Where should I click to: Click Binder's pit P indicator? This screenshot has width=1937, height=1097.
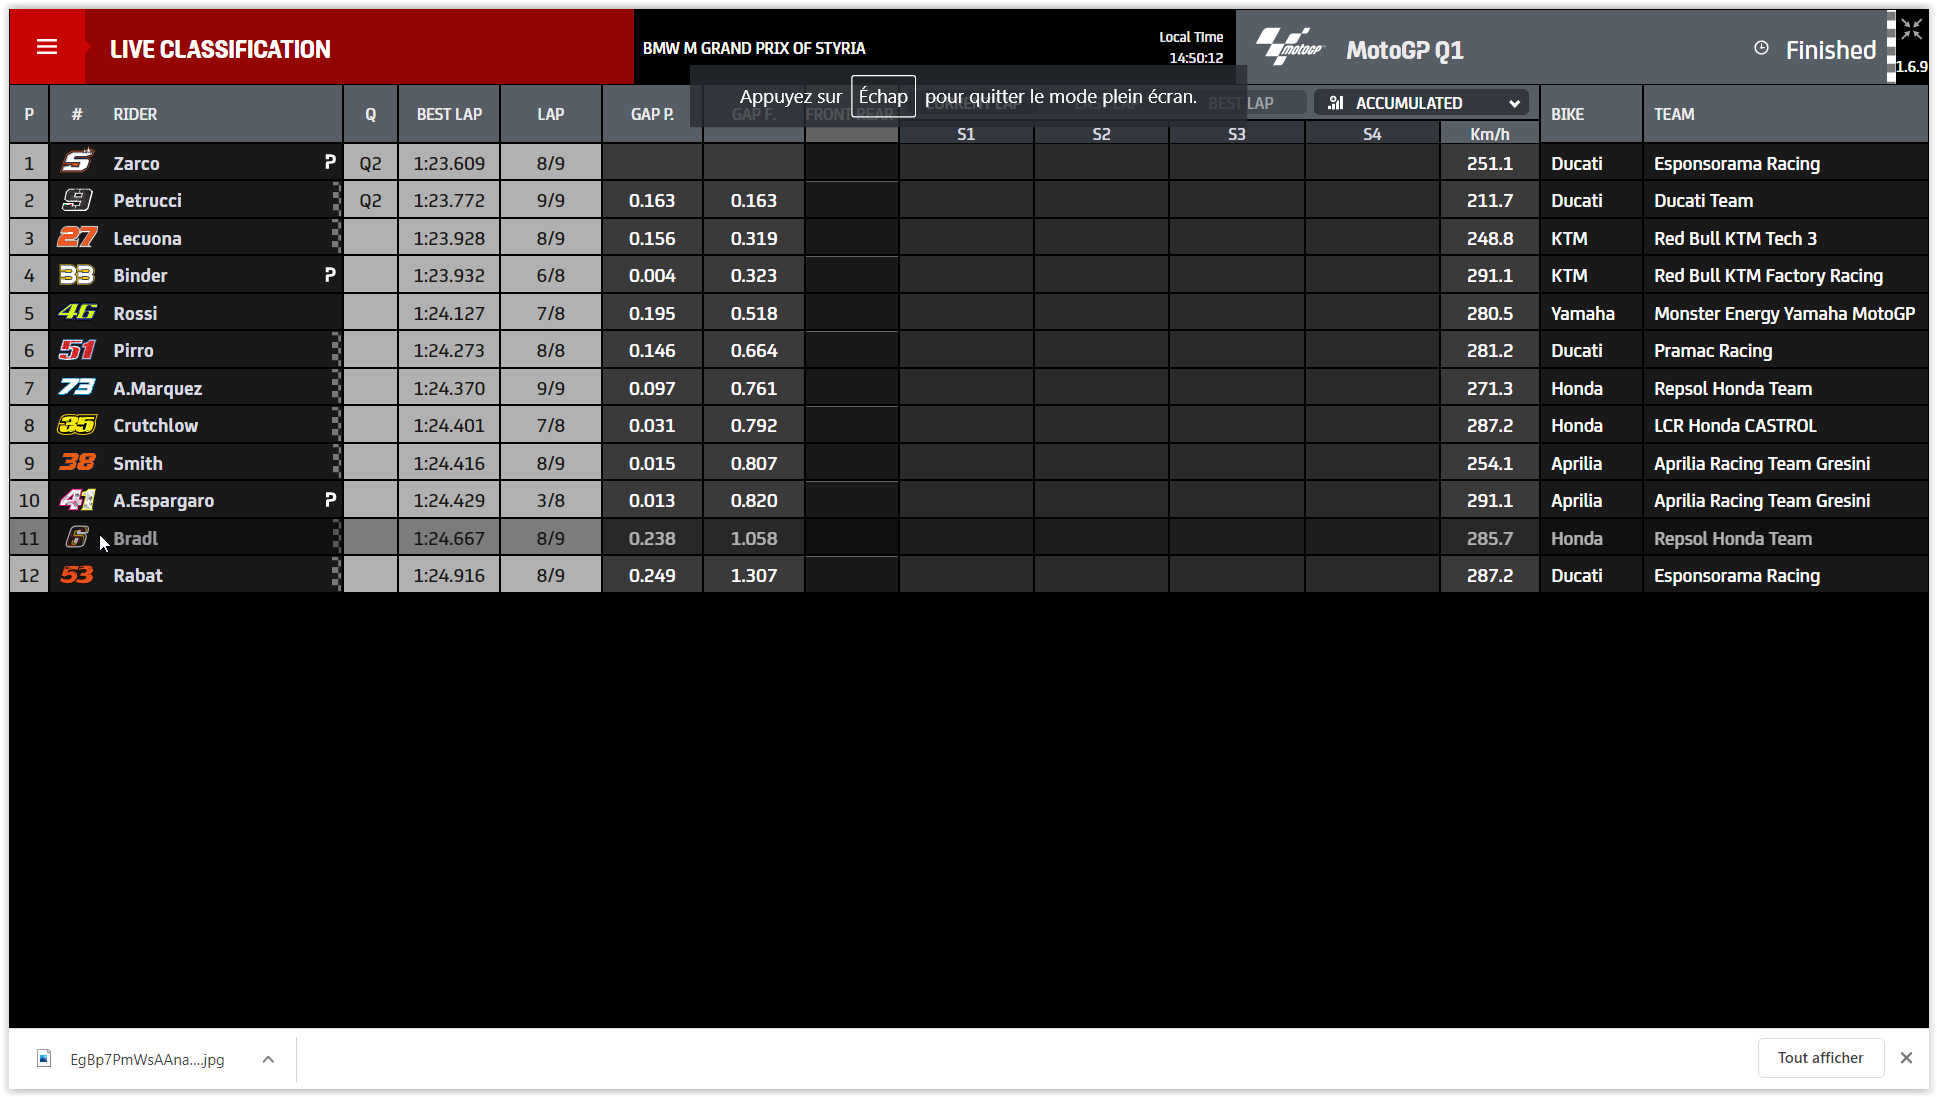(330, 274)
